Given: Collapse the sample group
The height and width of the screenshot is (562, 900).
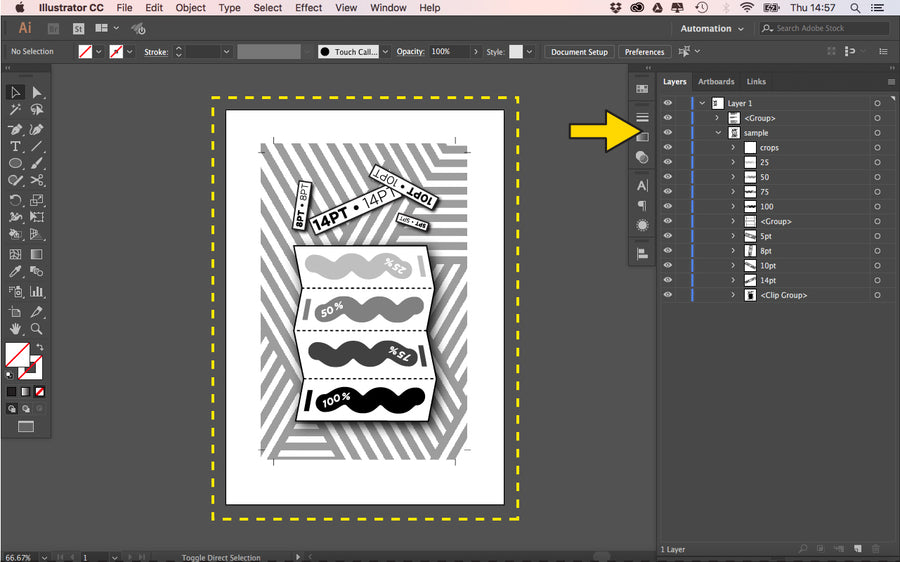Looking at the screenshot, I should (718, 133).
